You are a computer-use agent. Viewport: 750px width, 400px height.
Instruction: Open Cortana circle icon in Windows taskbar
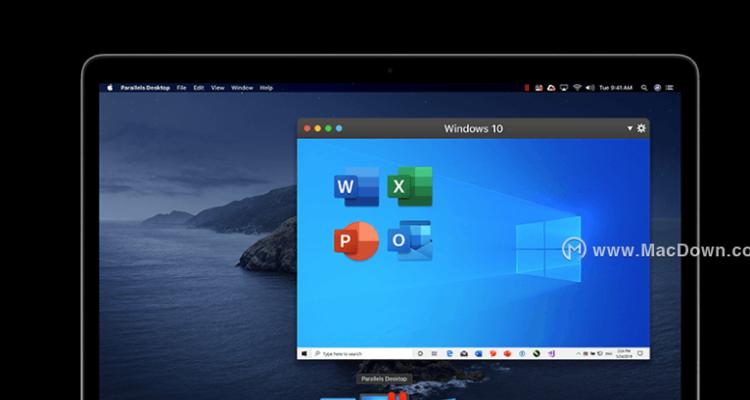click(420, 354)
